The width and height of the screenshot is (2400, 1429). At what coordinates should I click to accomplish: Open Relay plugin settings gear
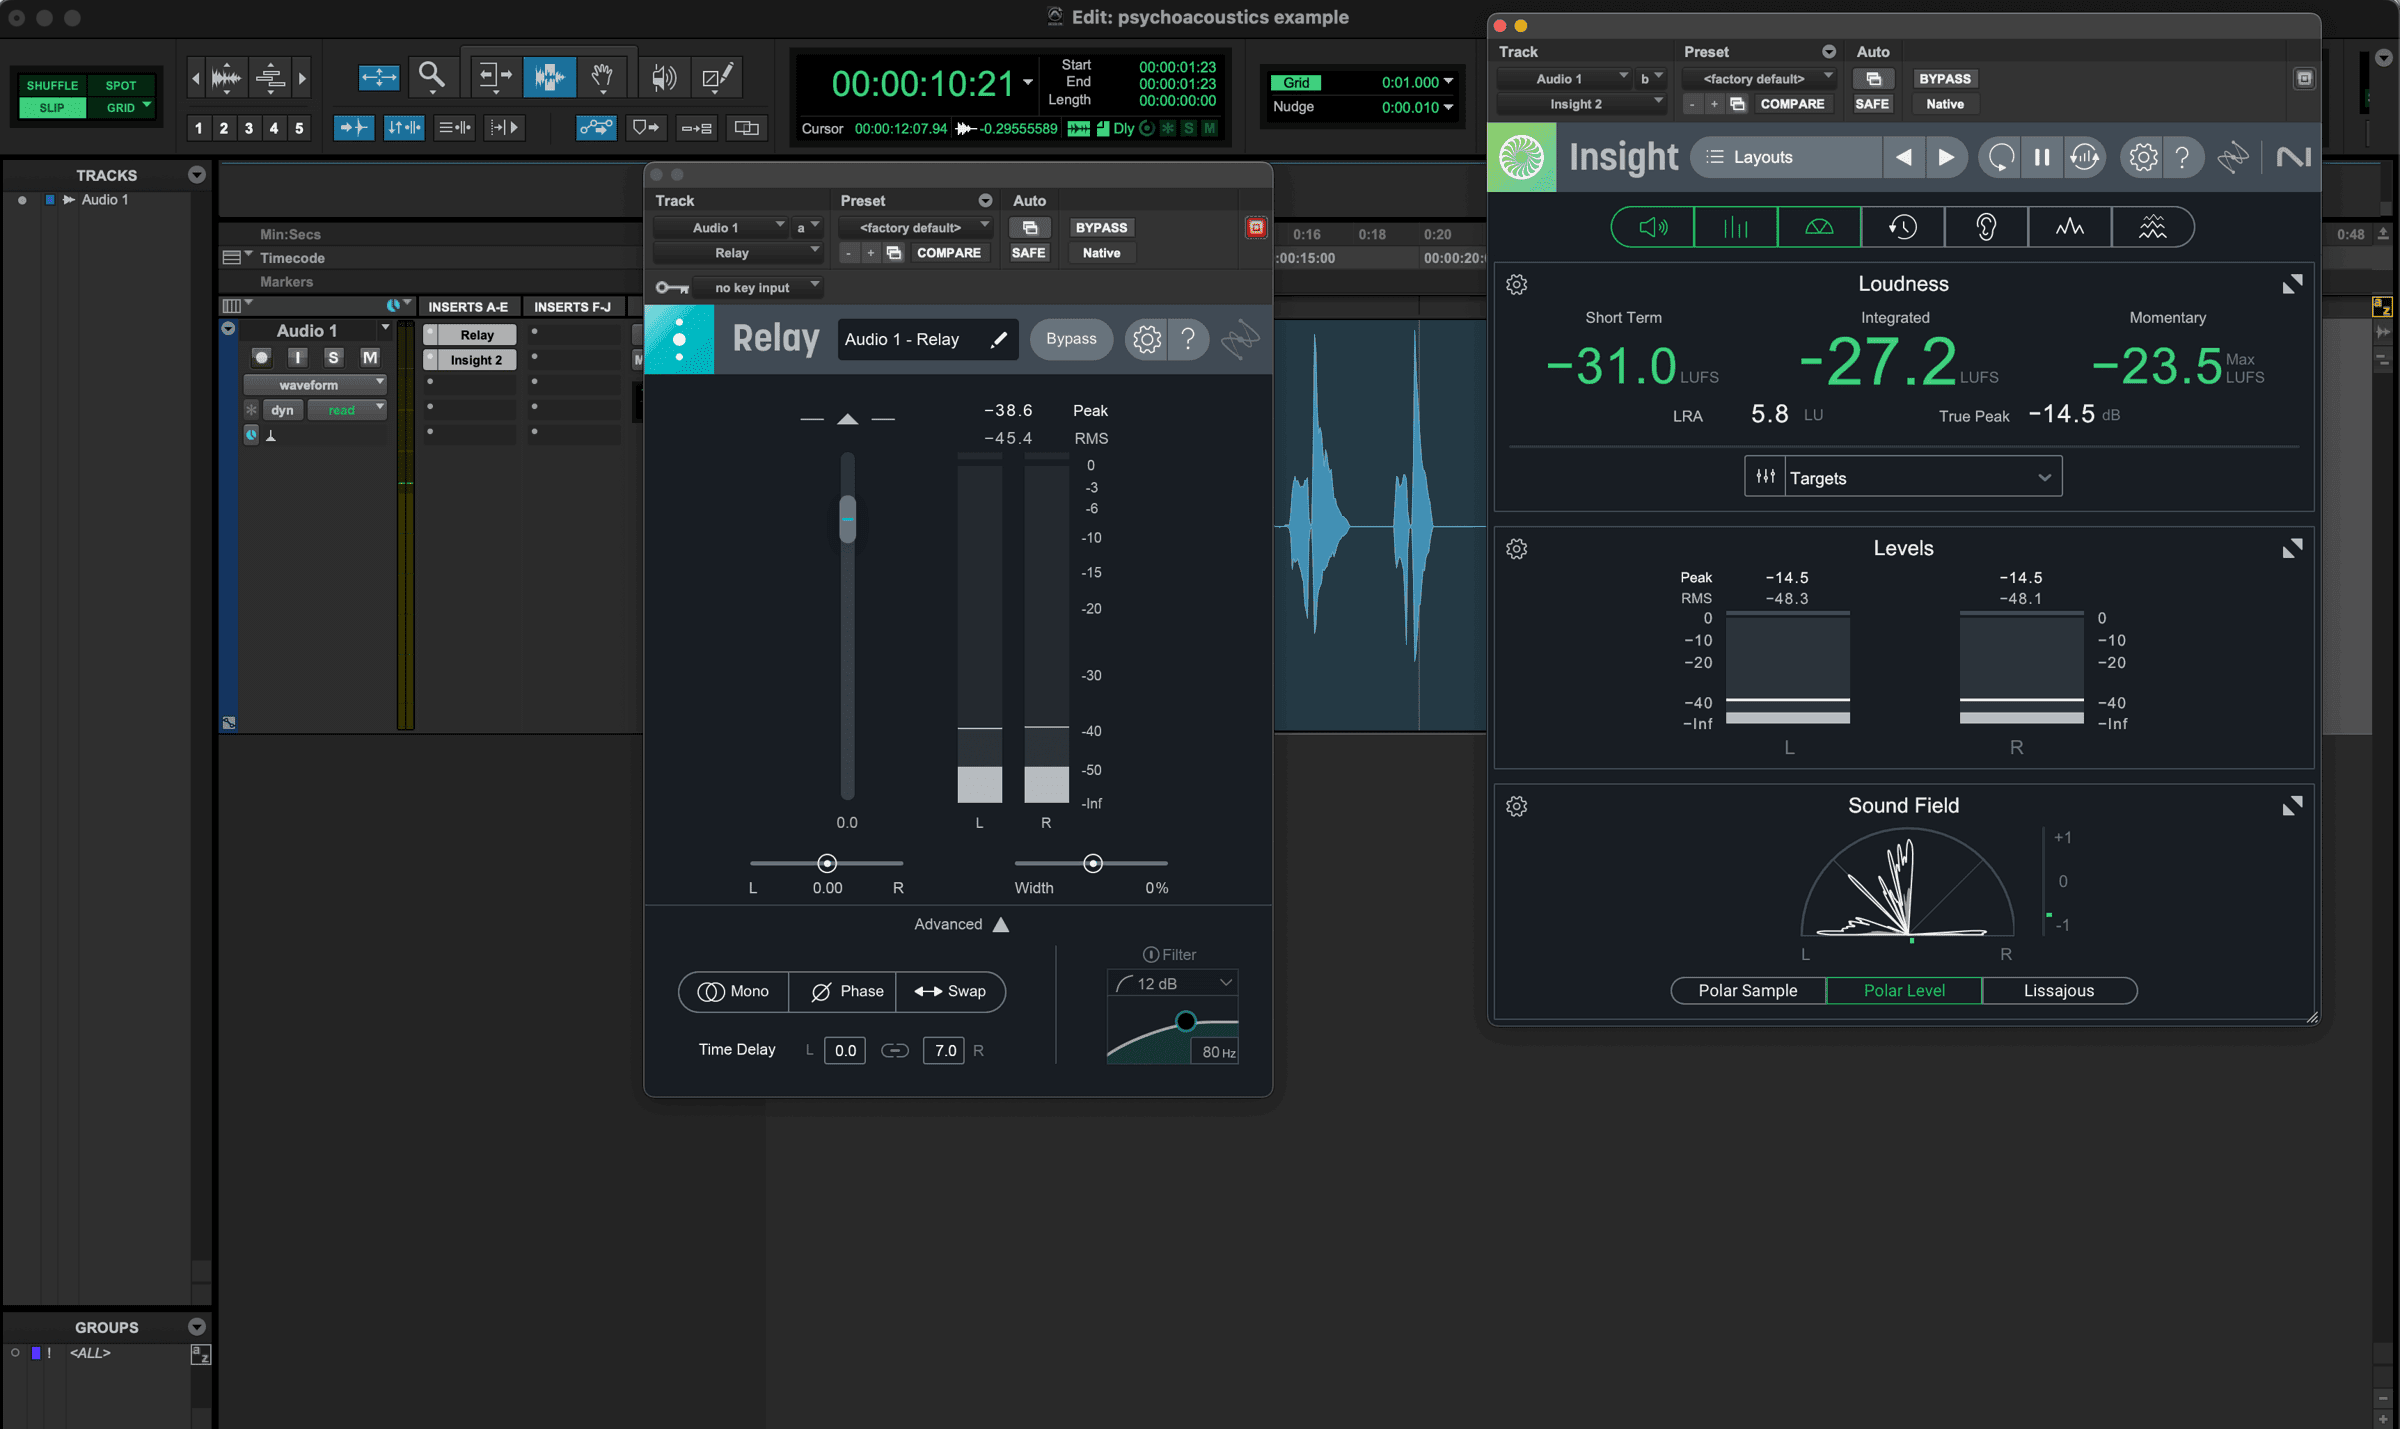click(1147, 340)
